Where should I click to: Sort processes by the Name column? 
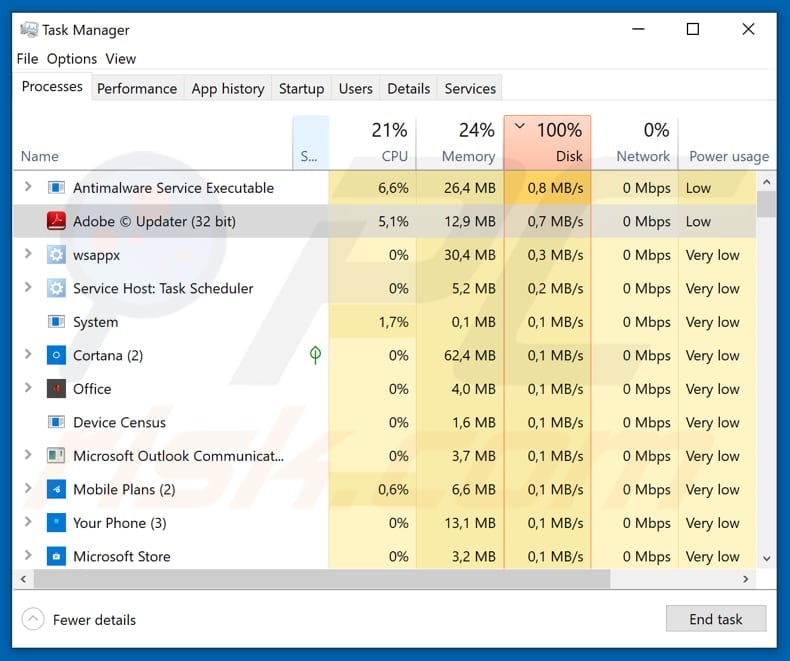[152, 143]
